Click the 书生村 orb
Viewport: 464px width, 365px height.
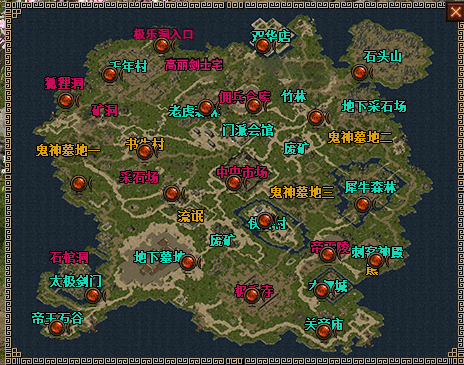145,152
